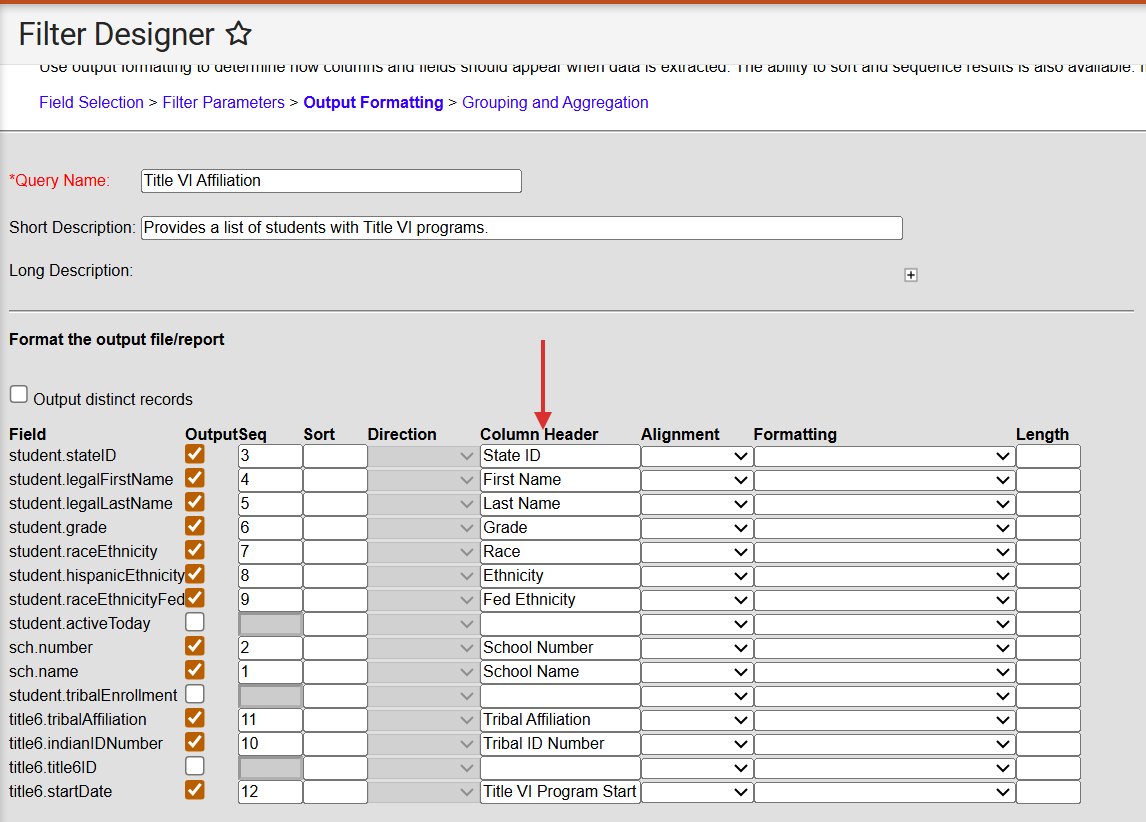
Task: Open Formatting dropdown for student.legalLastName
Action: coord(884,504)
